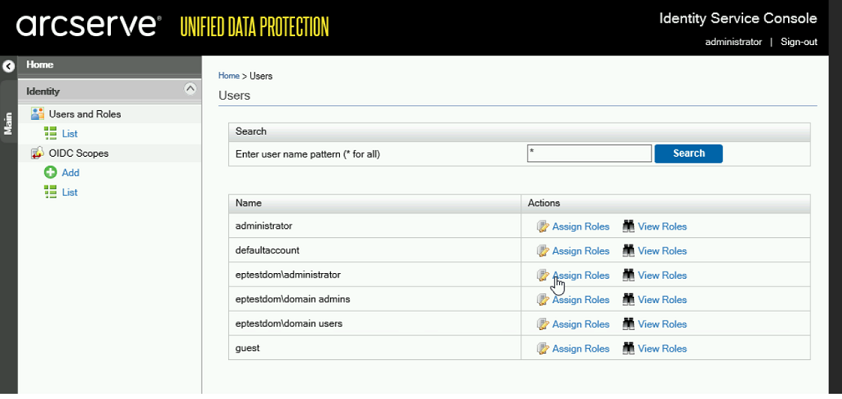
Task: Open the Home menu in the sidebar
Action: pyautogui.click(x=40, y=64)
